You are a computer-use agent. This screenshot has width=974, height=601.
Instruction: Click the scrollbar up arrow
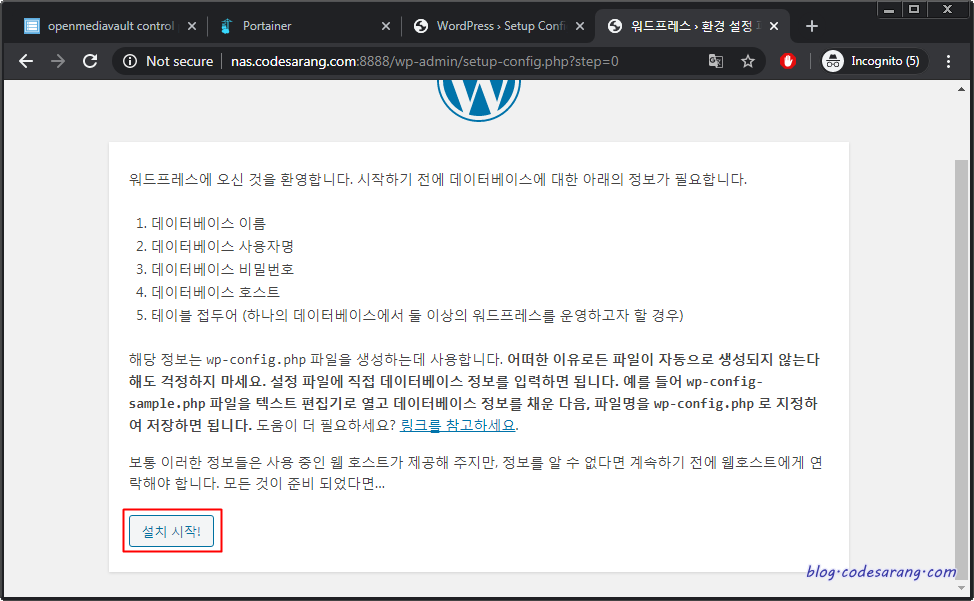click(x=961, y=89)
